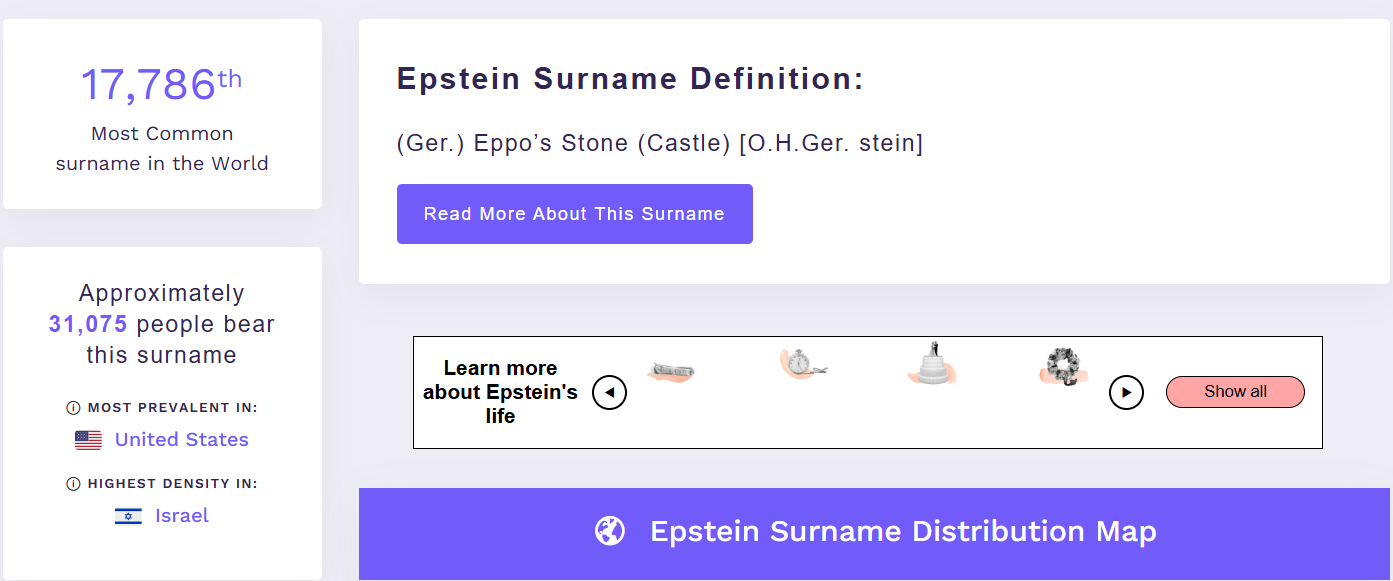Advance carousel with next arrow button

(x=1126, y=392)
